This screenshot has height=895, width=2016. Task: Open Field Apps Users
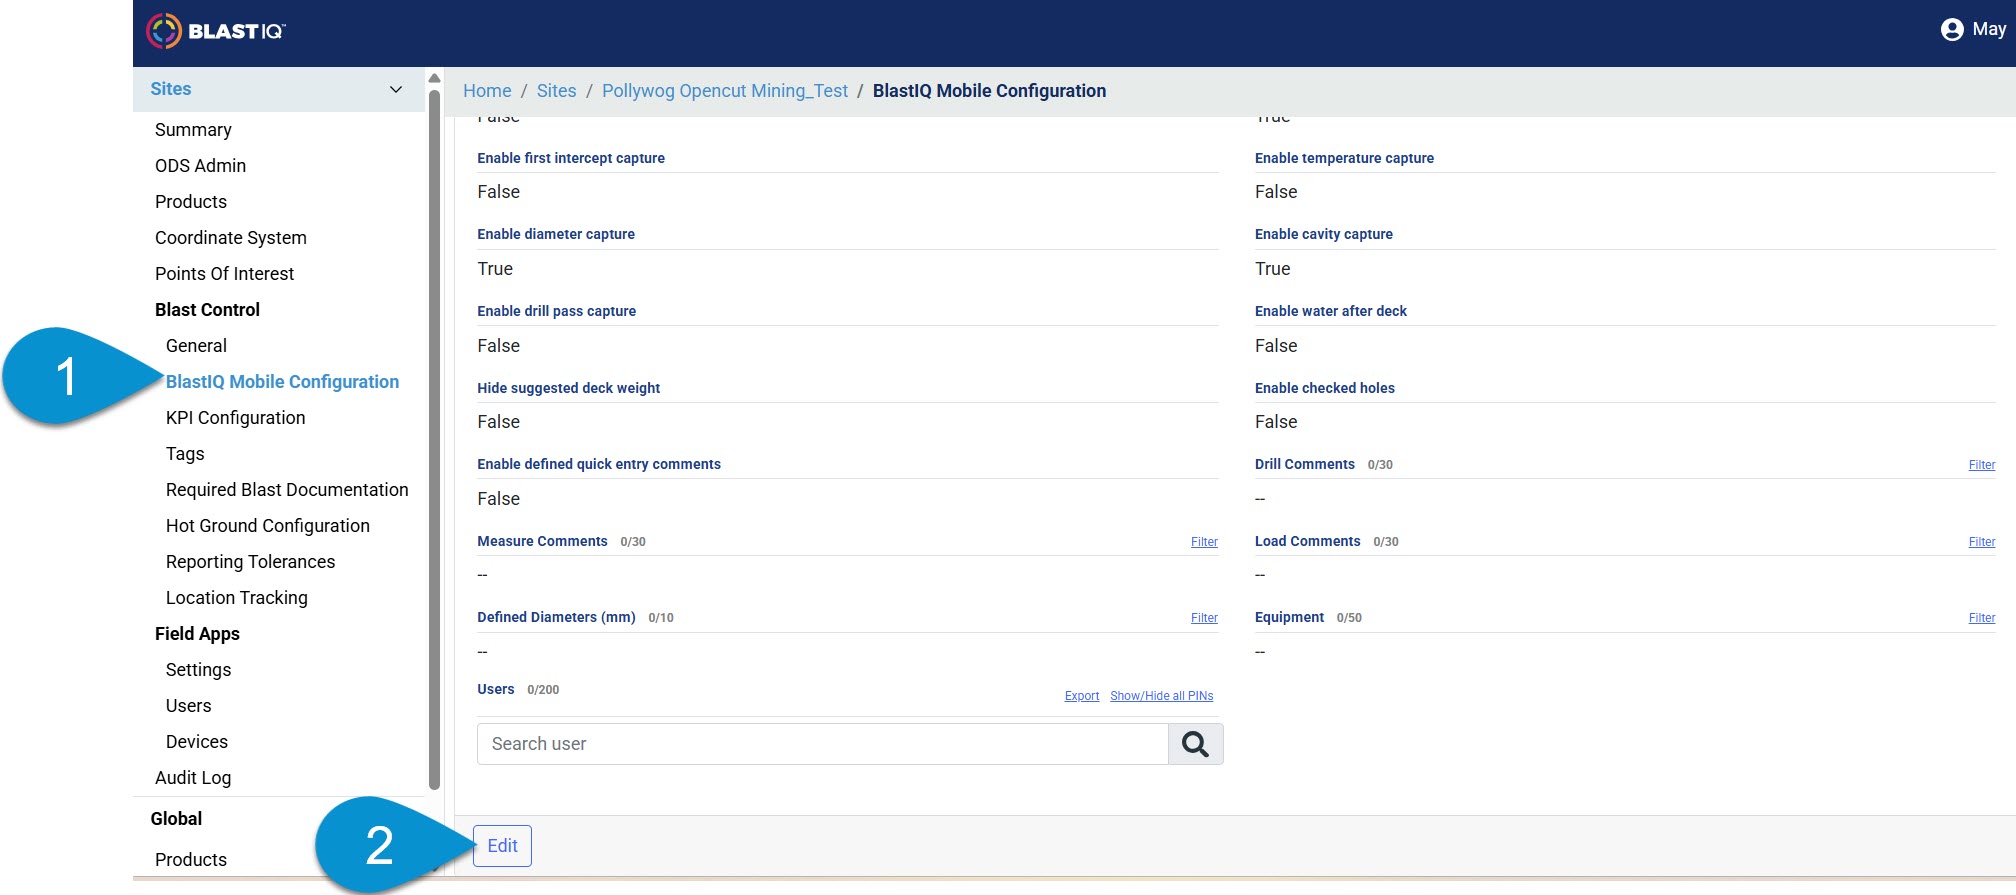pos(188,706)
